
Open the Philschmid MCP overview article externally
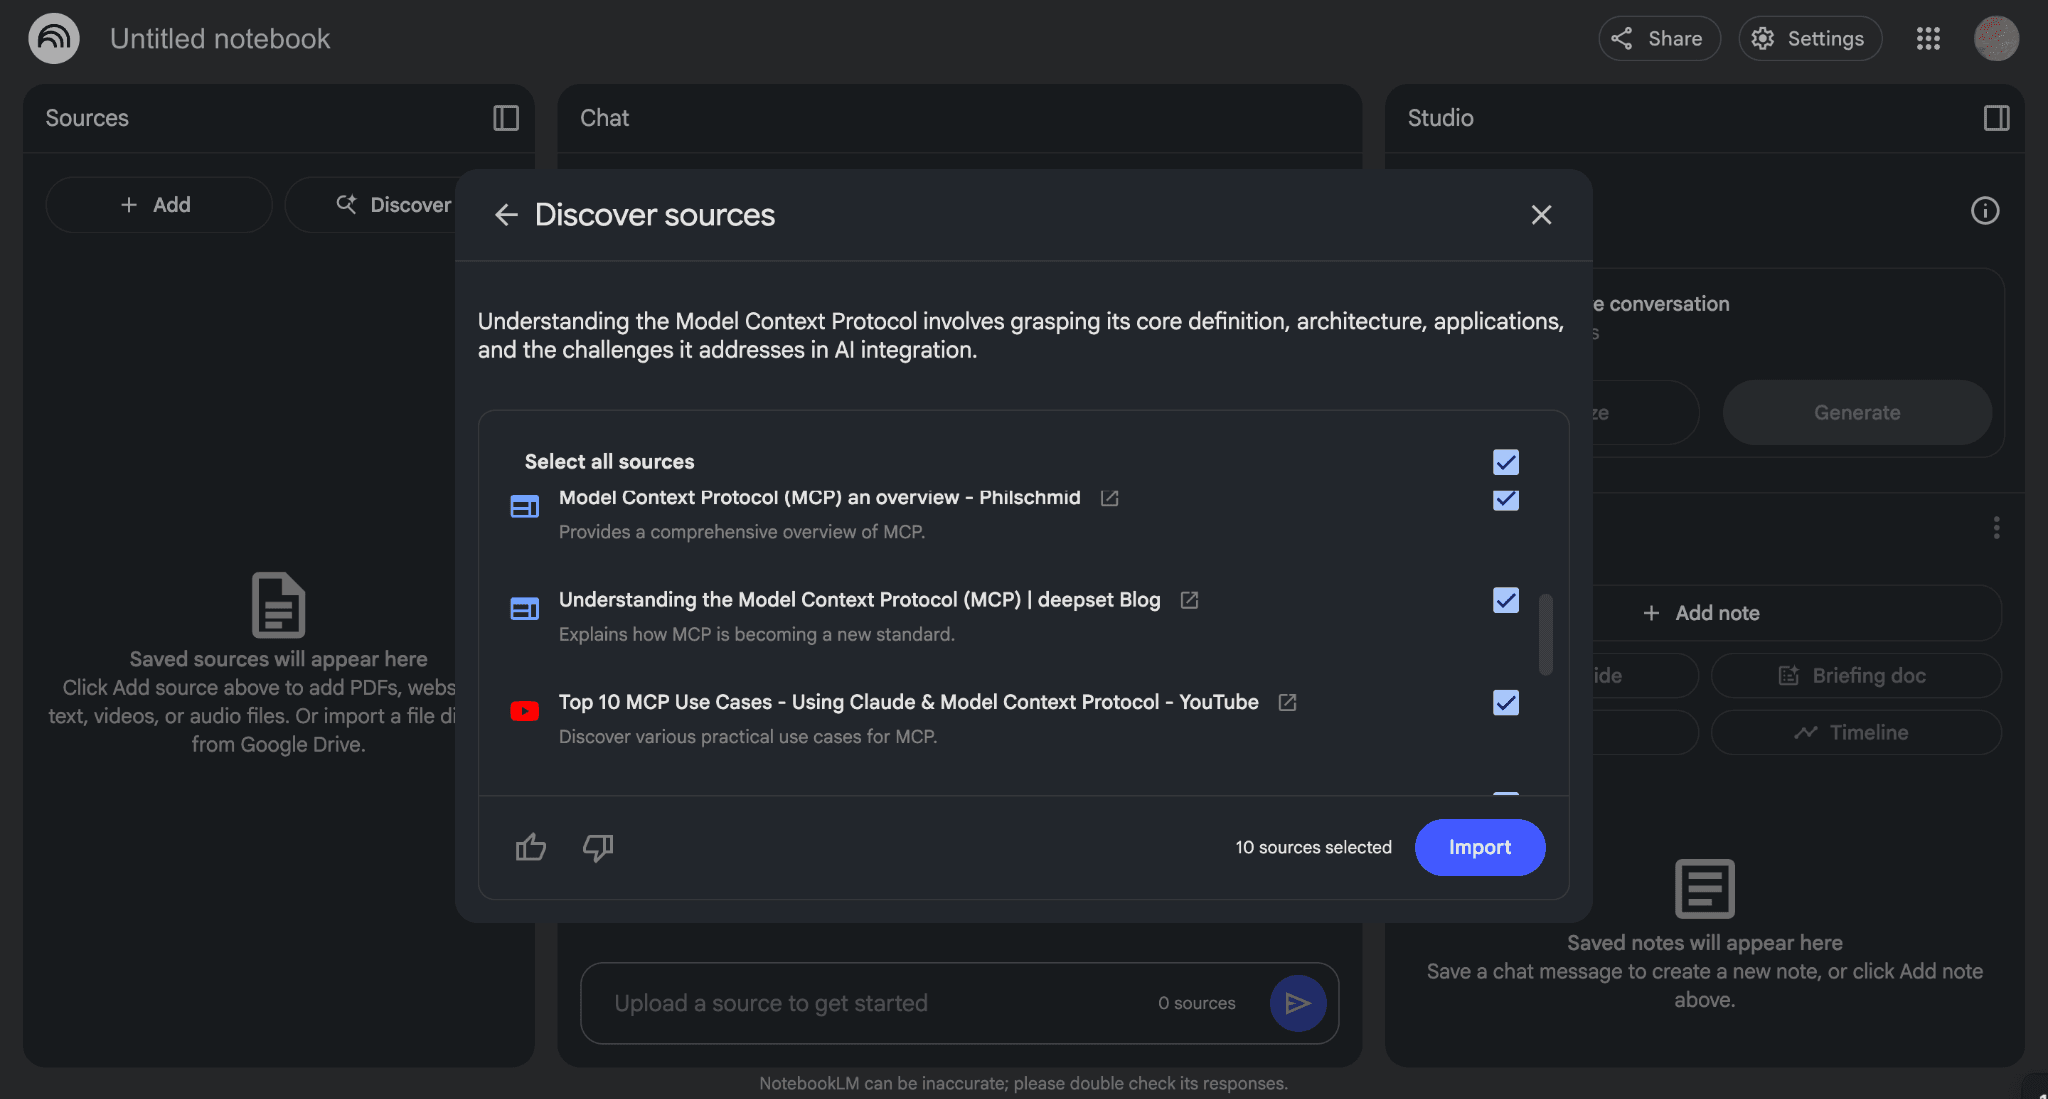[x=1110, y=498]
